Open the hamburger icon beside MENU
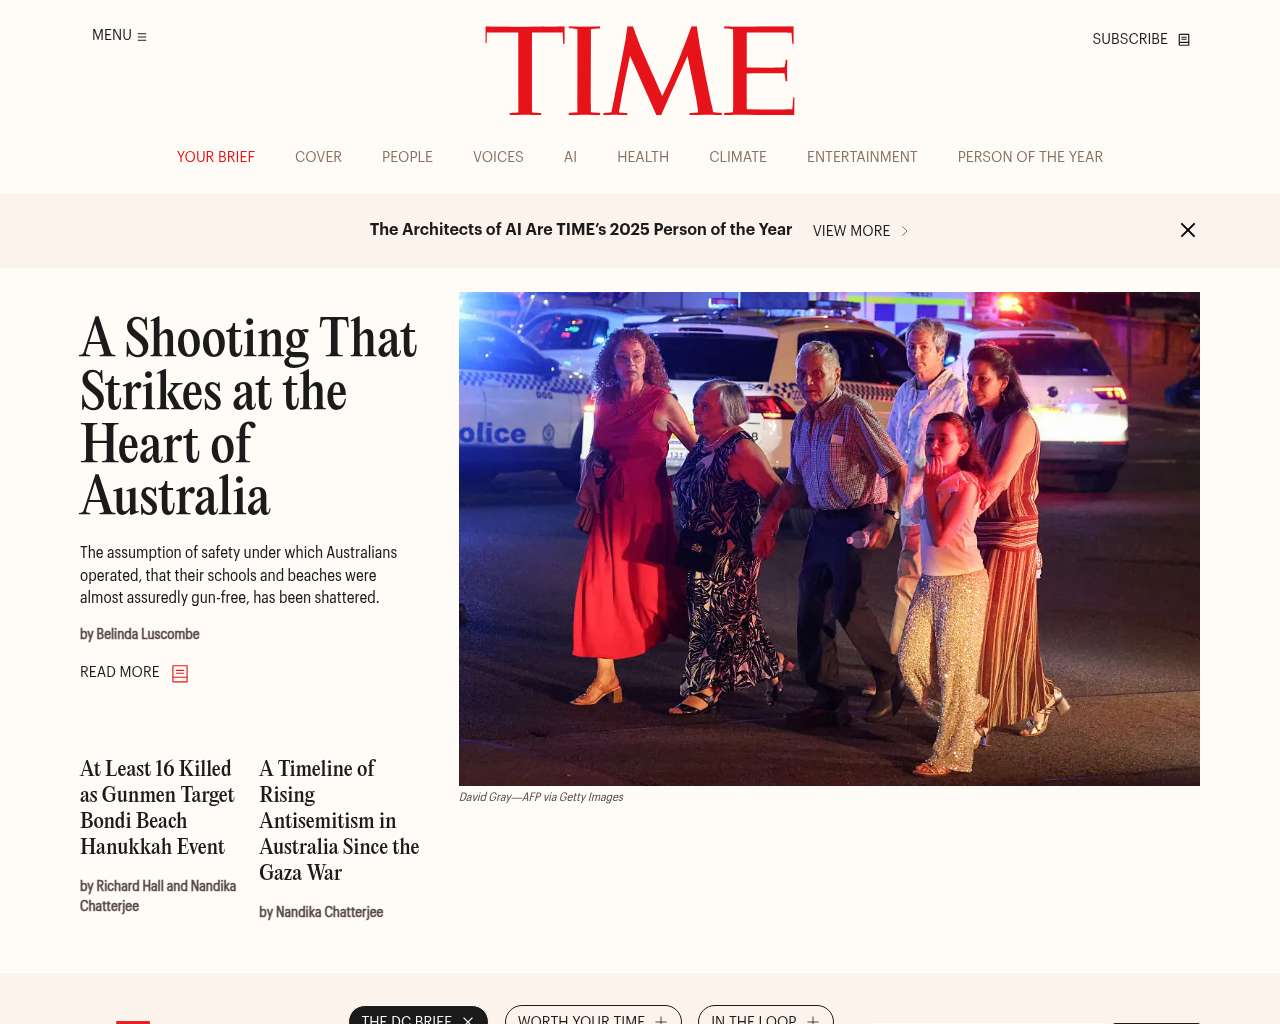The width and height of the screenshot is (1280, 1024). click(142, 37)
